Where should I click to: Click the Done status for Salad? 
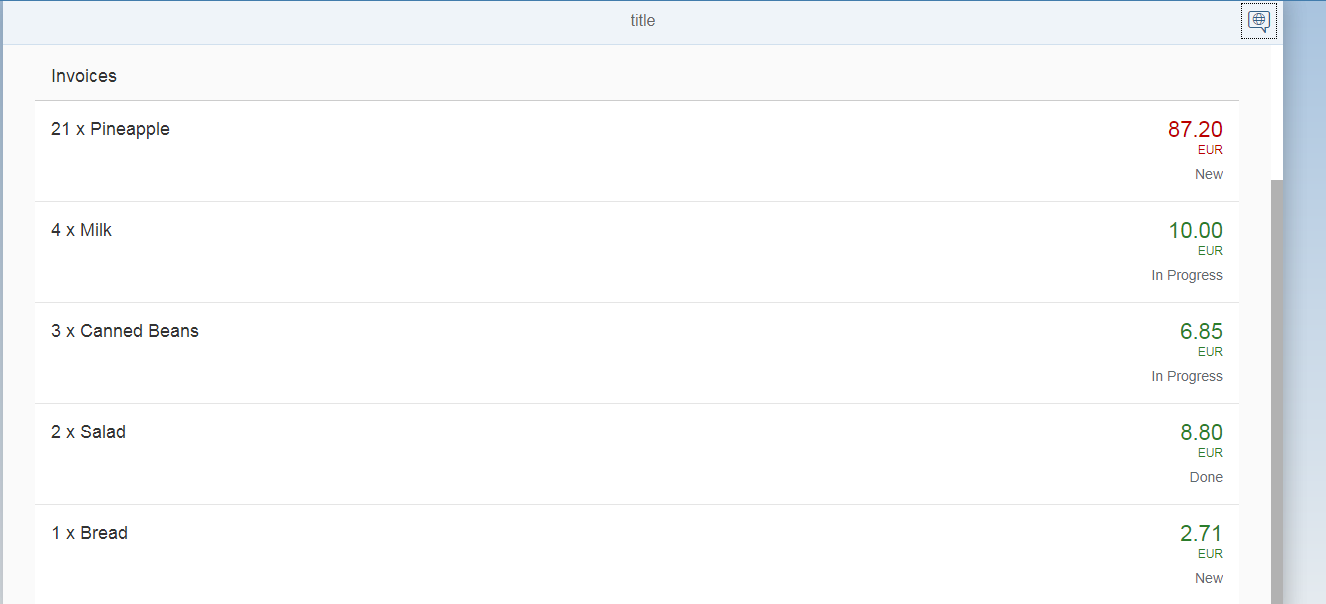[1206, 477]
